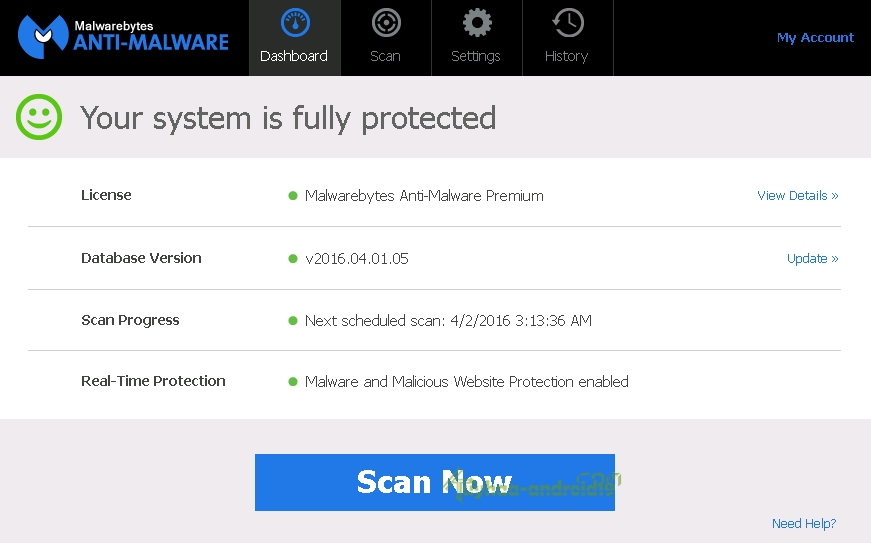Click 'Malware and Malicious Website Protection enabled'
871x543 pixels.
pyautogui.click(x=467, y=381)
